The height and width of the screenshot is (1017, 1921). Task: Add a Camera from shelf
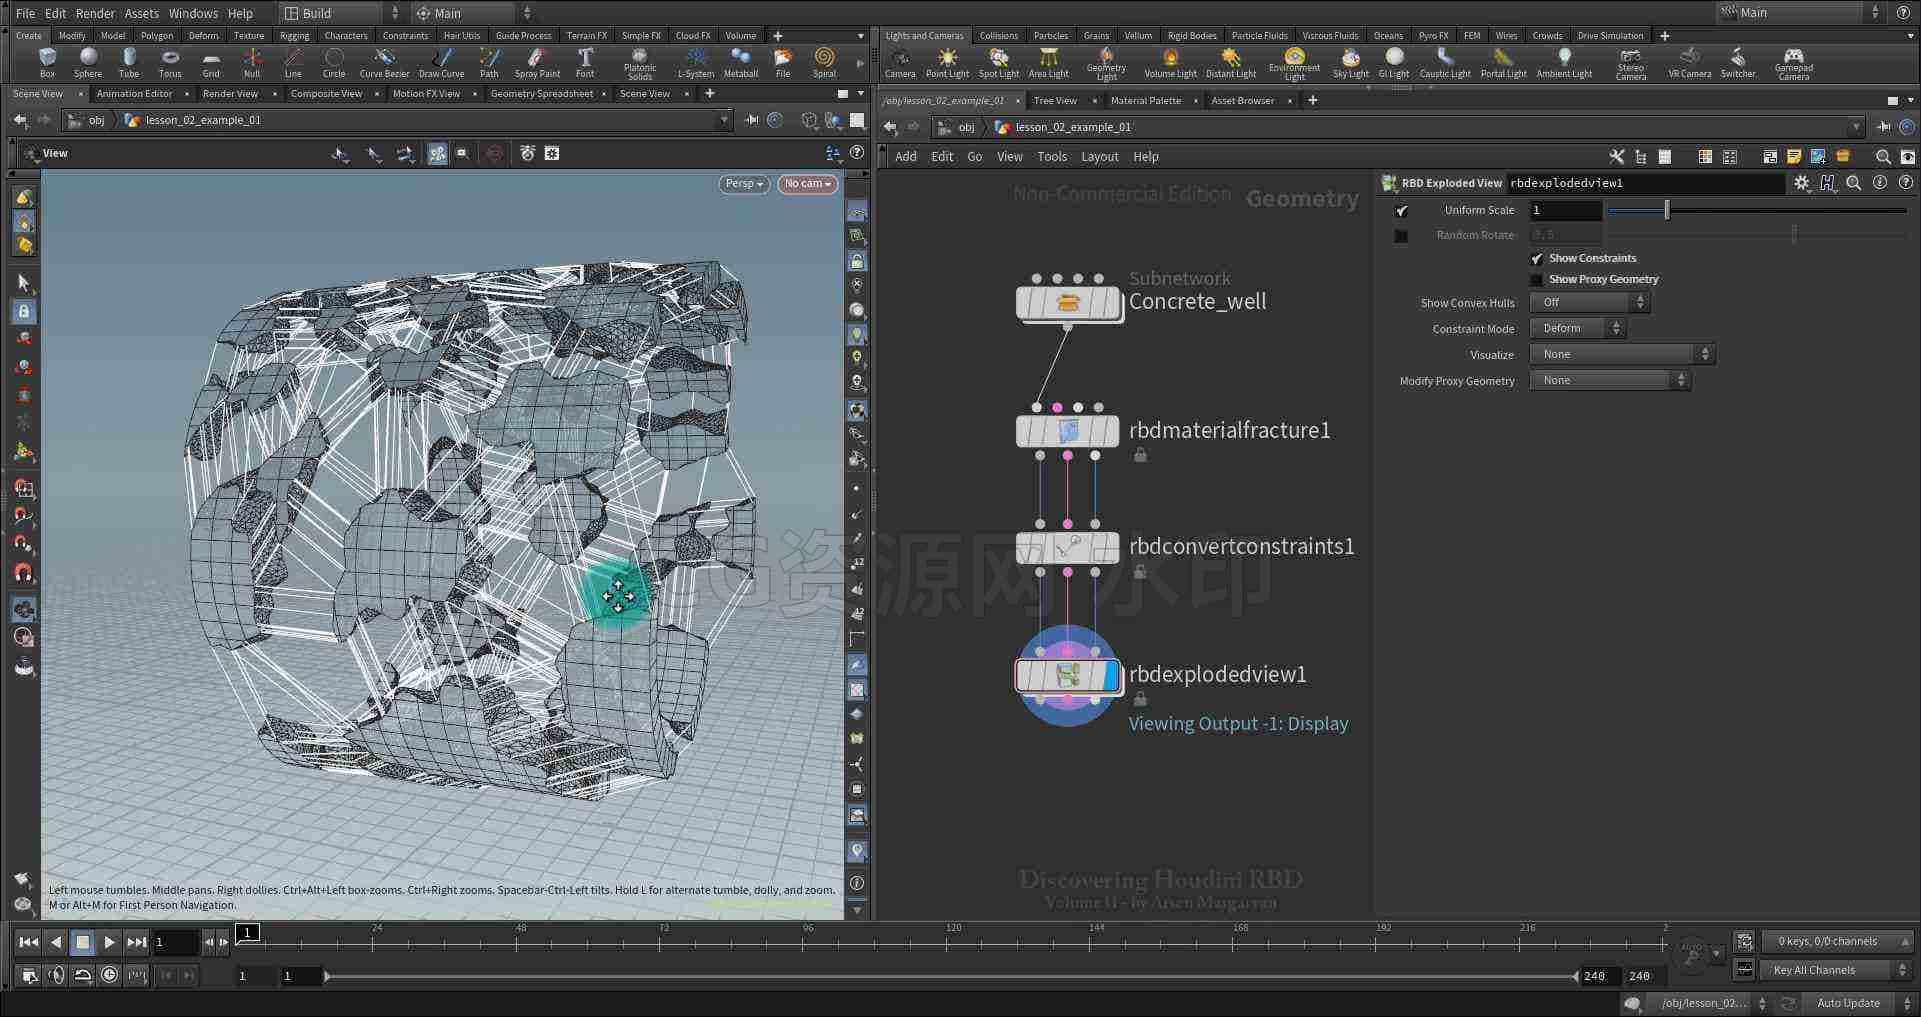tap(900, 62)
